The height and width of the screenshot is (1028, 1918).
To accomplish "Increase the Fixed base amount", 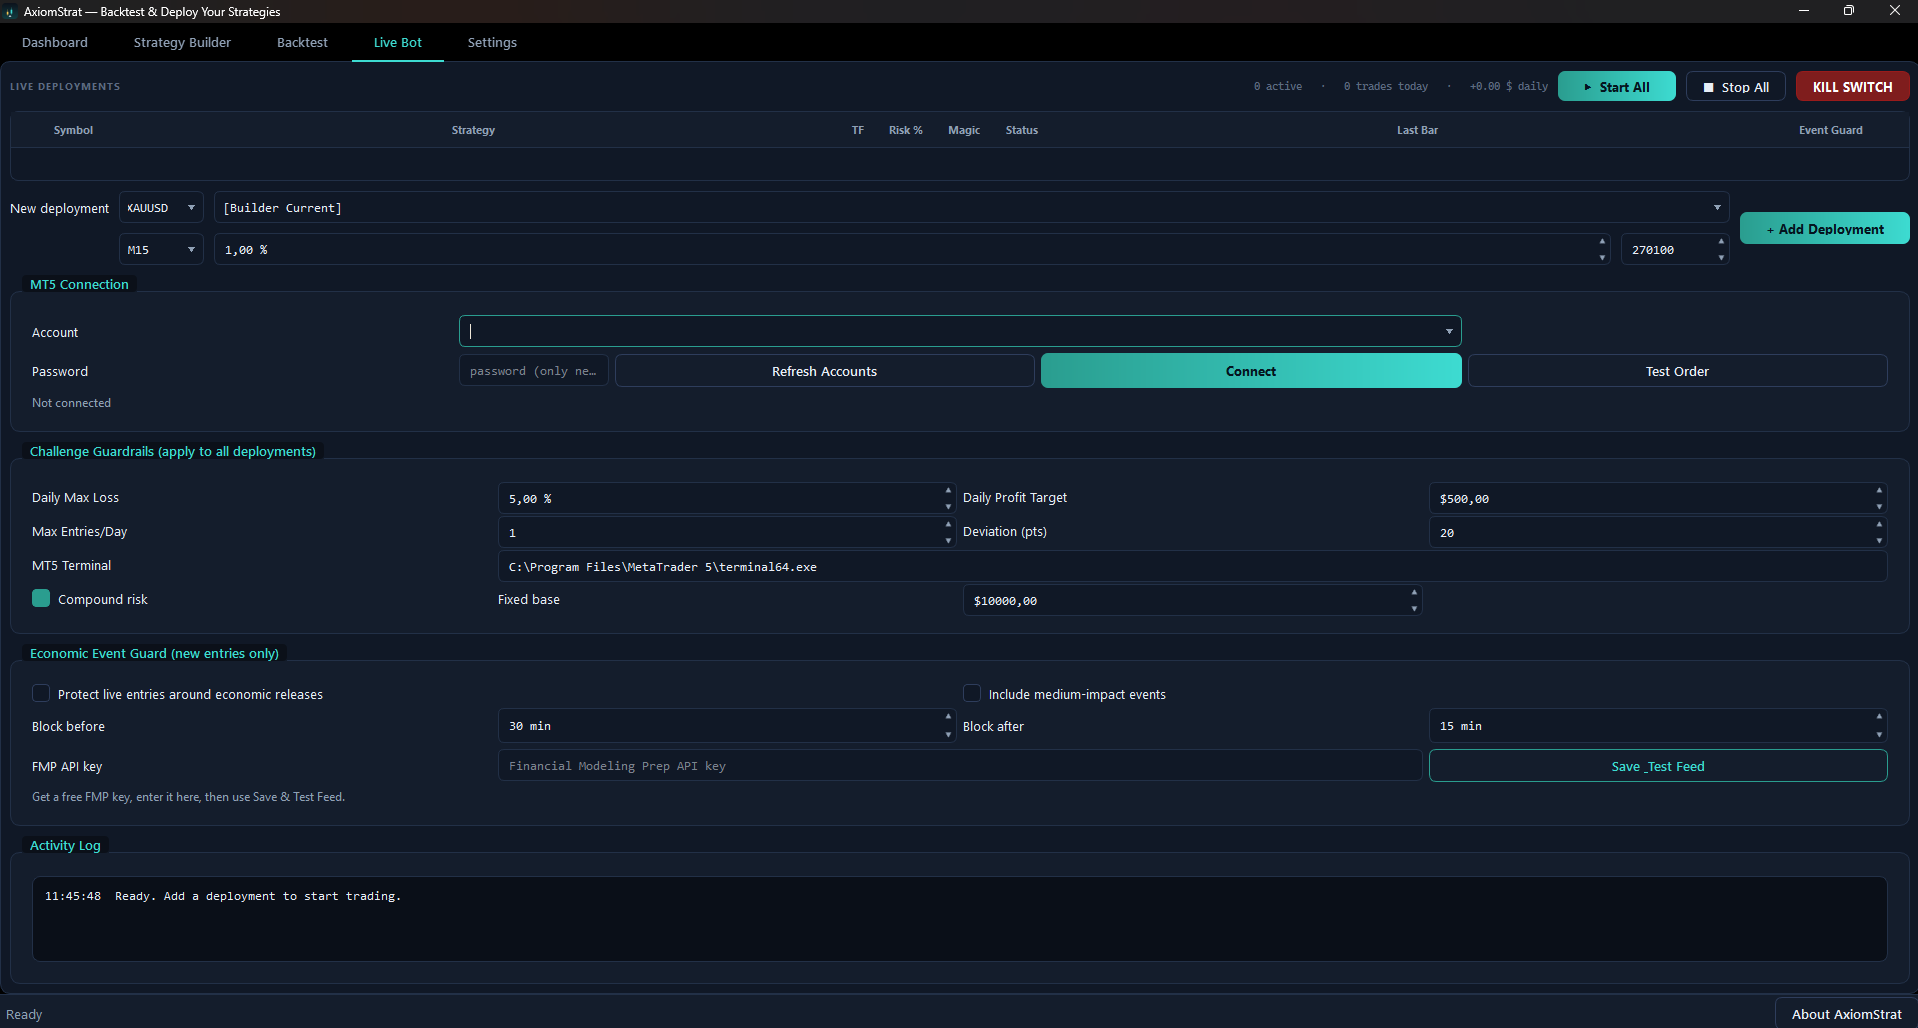I will pos(1414,593).
